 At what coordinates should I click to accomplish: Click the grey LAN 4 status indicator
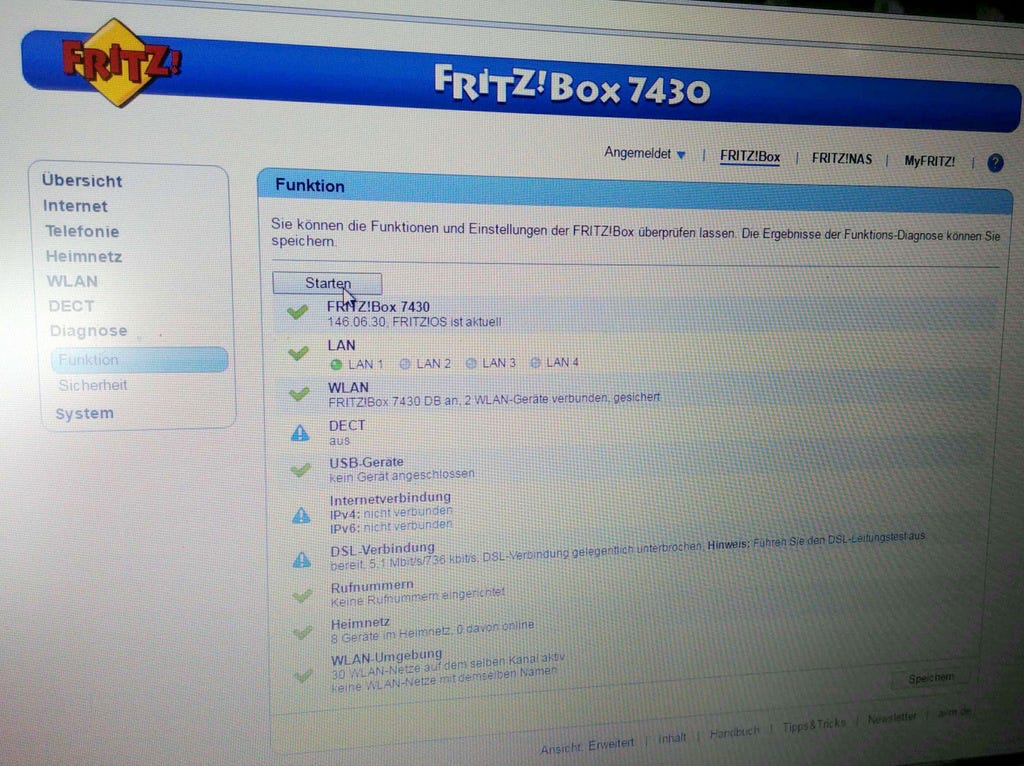point(535,362)
